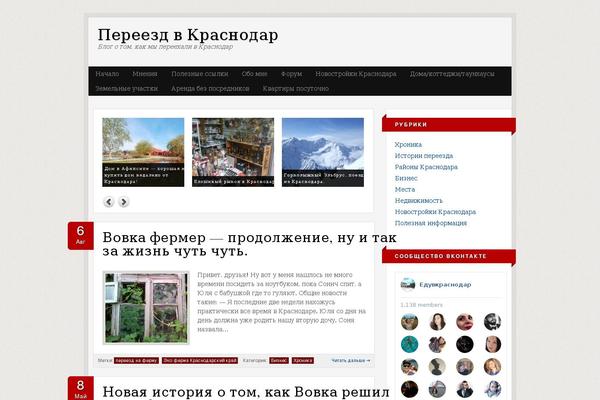This screenshot has width=600, height=400.
Task: Open the Афипский house slider thumbnail
Action: point(143,152)
